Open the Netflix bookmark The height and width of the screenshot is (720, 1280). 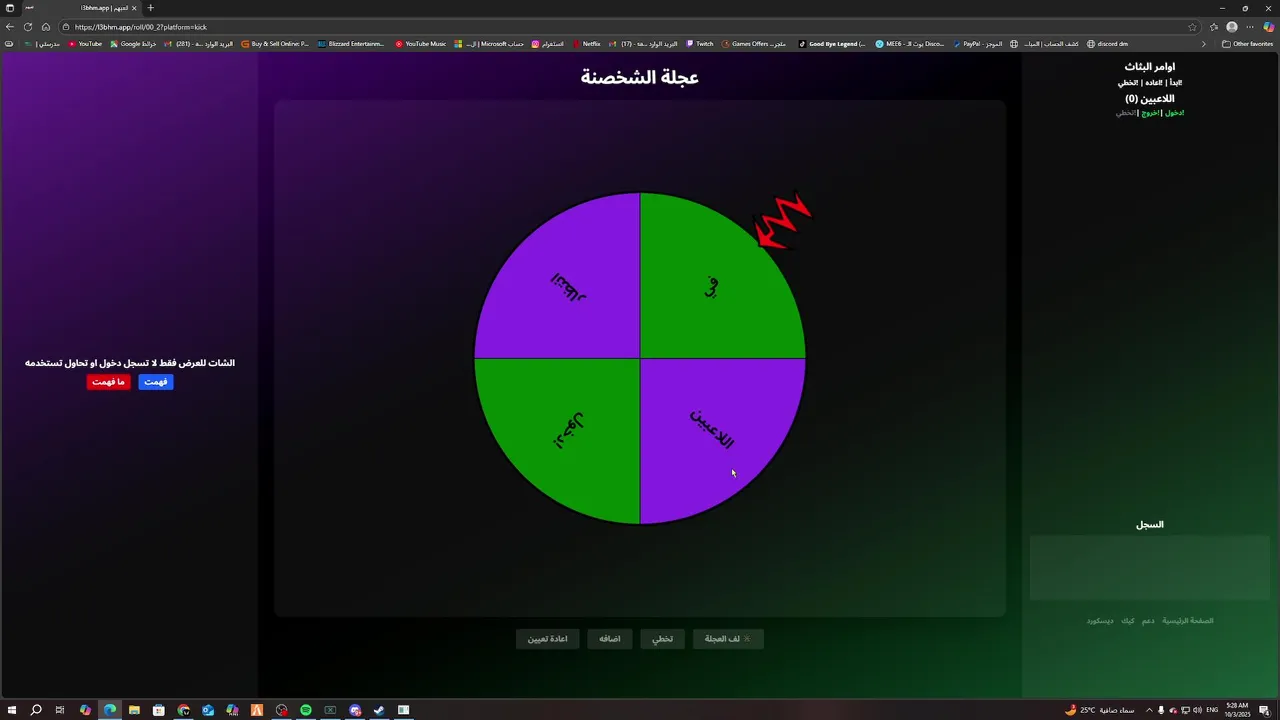point(586,44)
